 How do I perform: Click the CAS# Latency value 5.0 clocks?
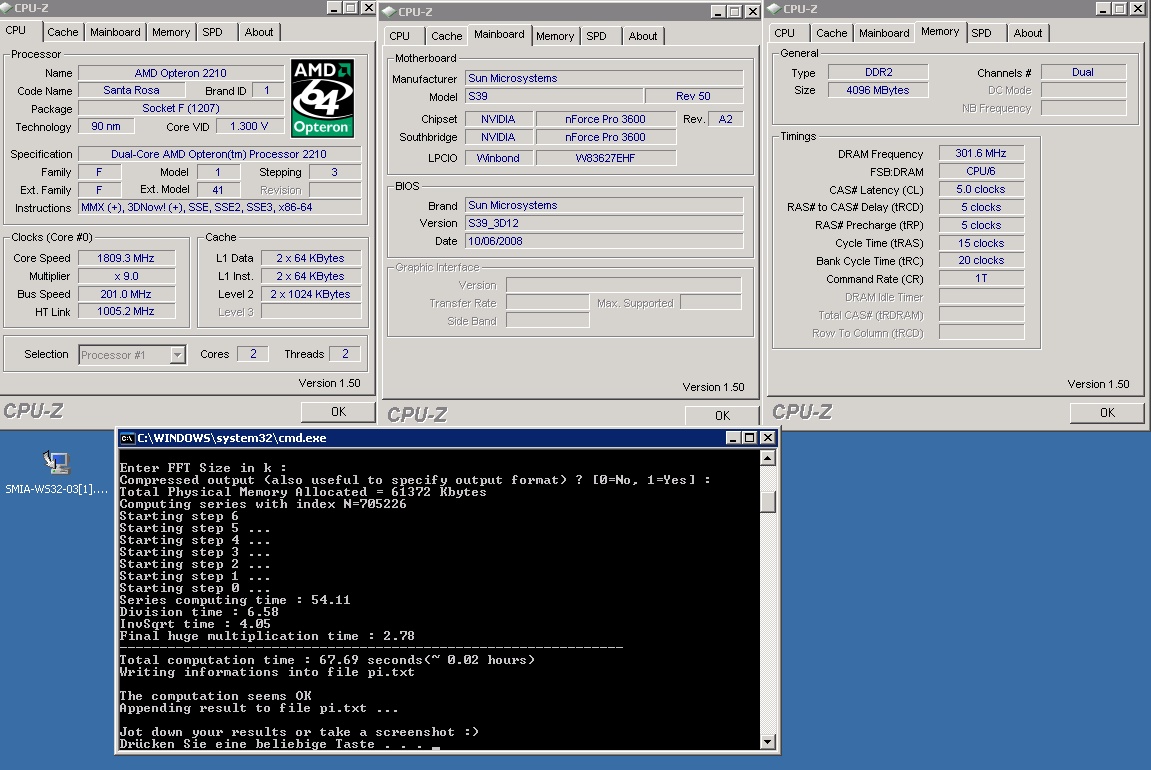pyautogui.click(x=981, y=189)
